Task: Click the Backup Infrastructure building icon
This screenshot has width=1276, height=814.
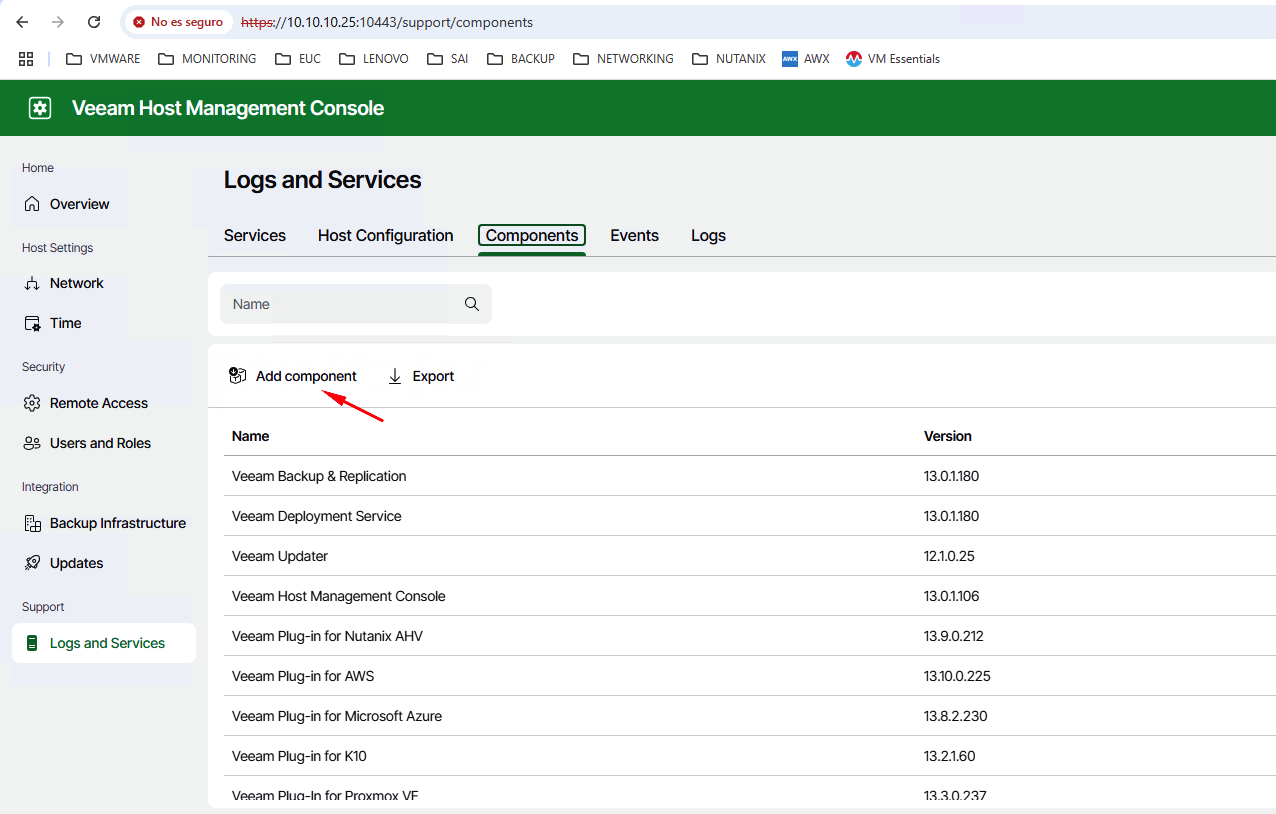Action: click(x=32, y=524)
